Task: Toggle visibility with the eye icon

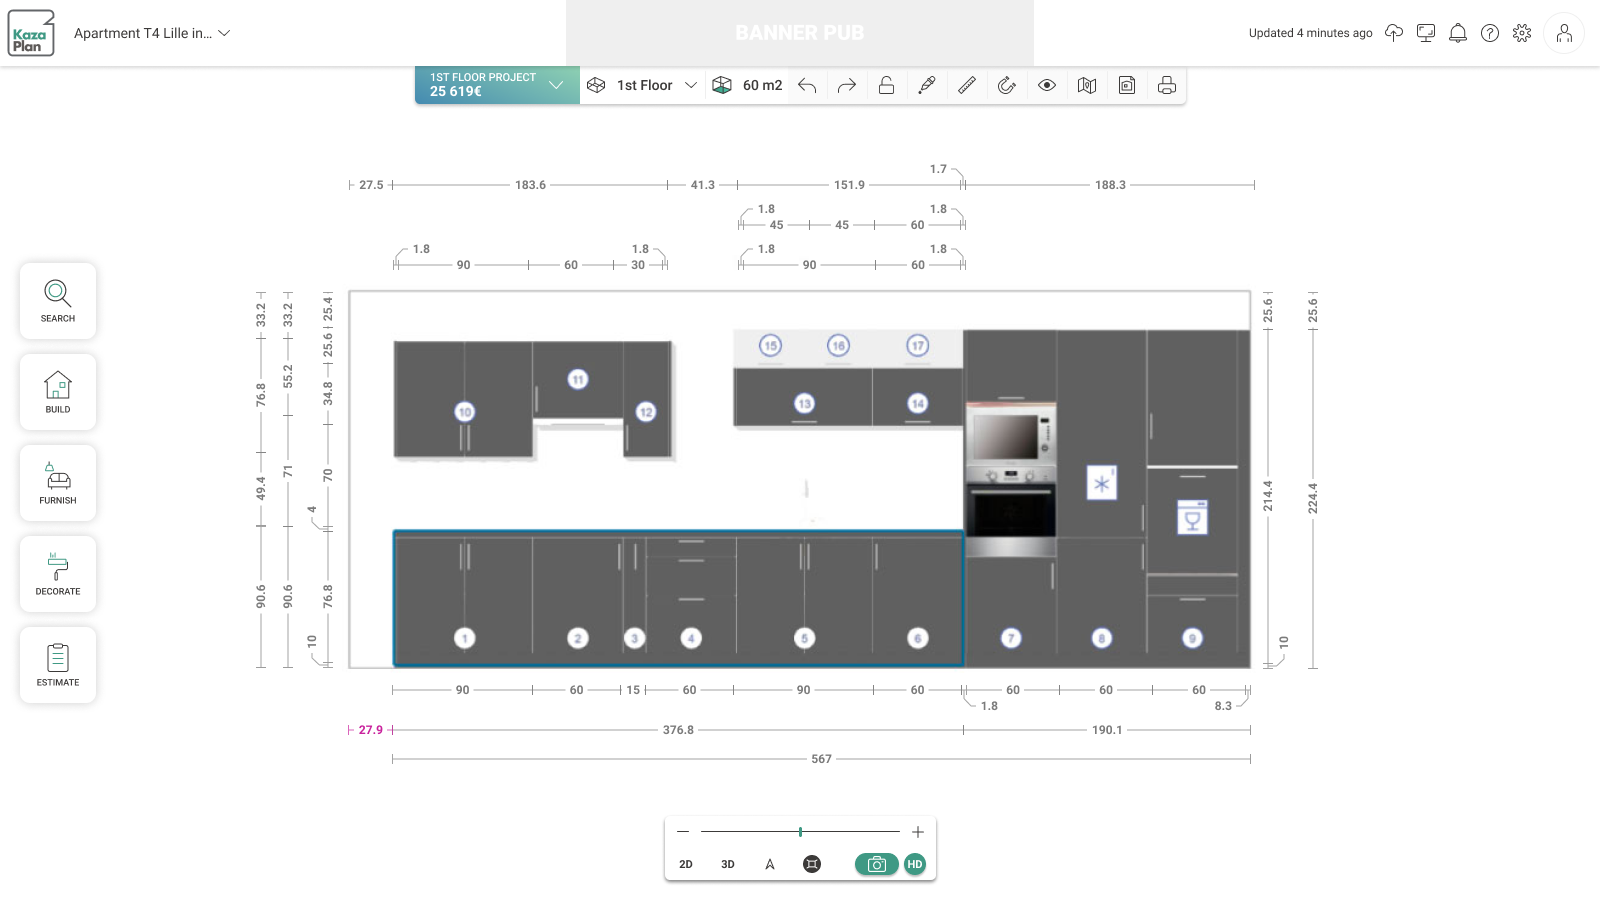Action: coord(1047,86)
